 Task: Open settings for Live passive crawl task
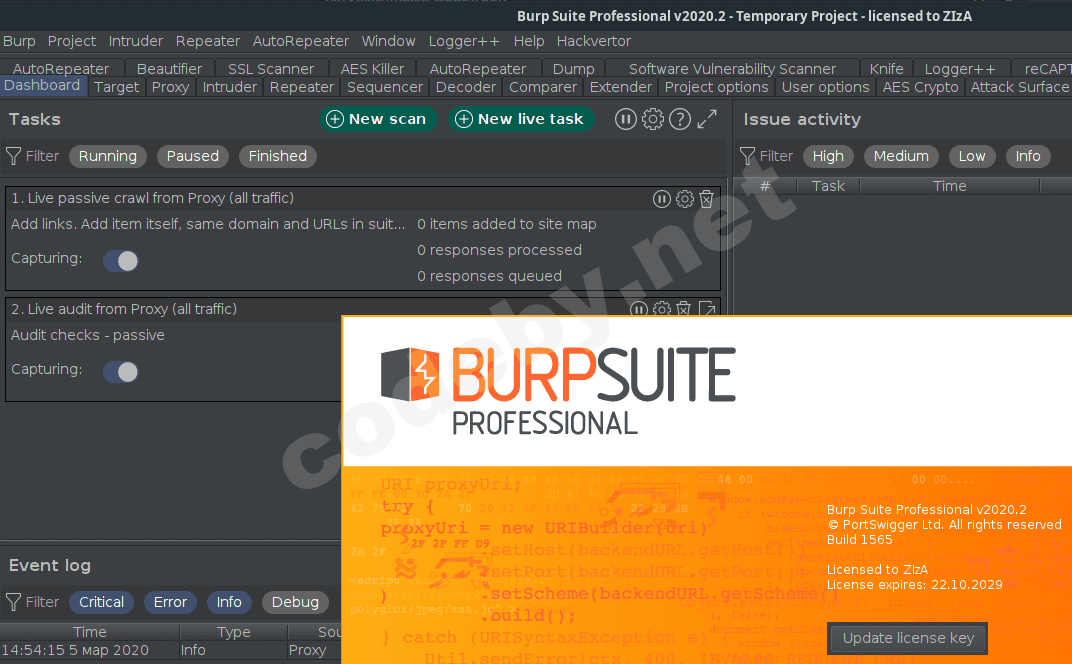[684, 199]
